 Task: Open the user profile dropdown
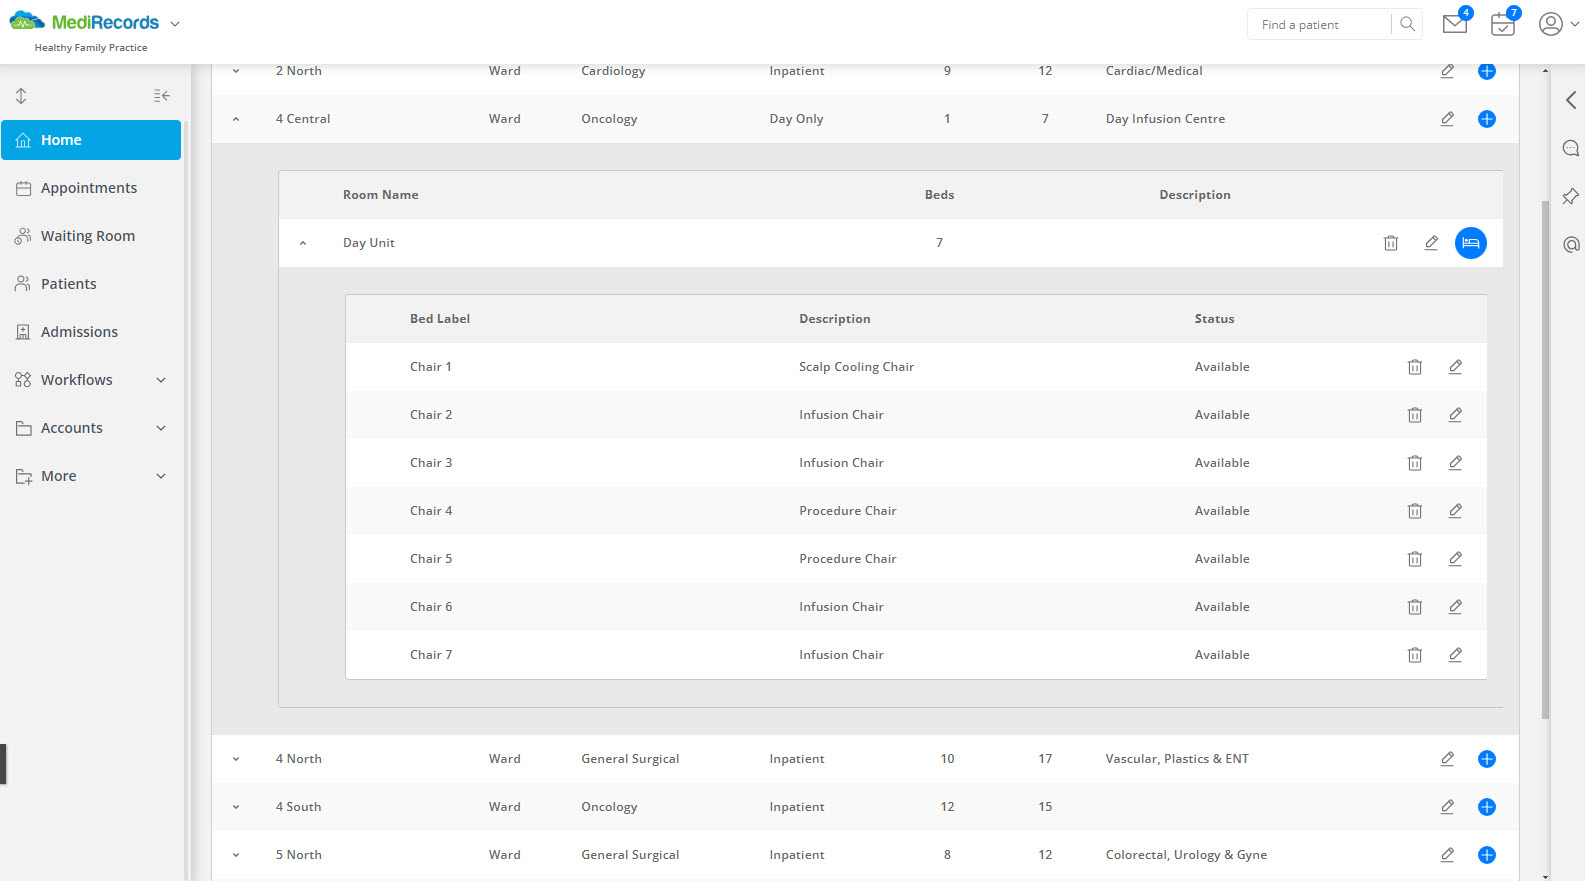pos(1558,25)
